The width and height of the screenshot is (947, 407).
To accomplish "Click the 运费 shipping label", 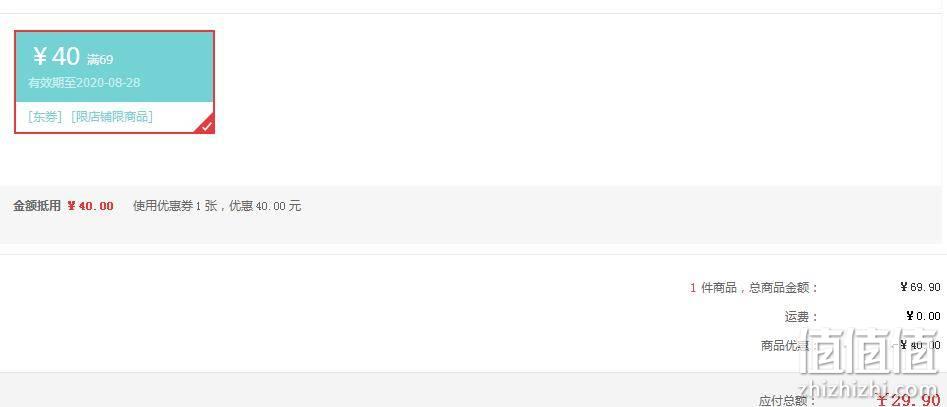I will point(801,316).
